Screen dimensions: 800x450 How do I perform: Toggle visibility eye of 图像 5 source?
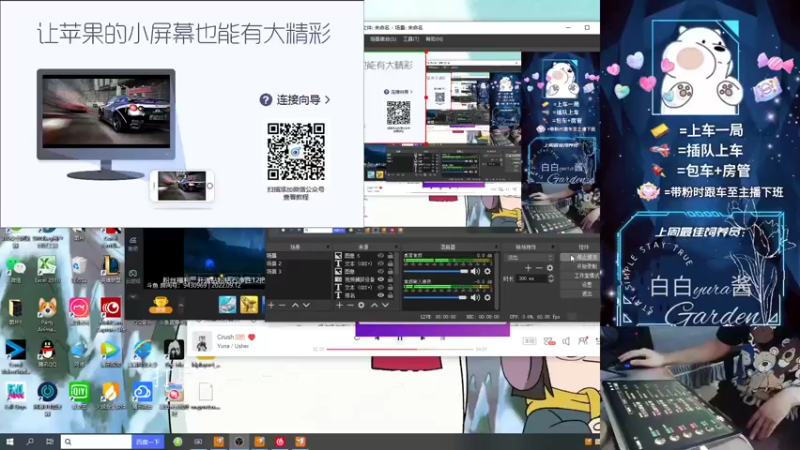click(x=381, y=256)
